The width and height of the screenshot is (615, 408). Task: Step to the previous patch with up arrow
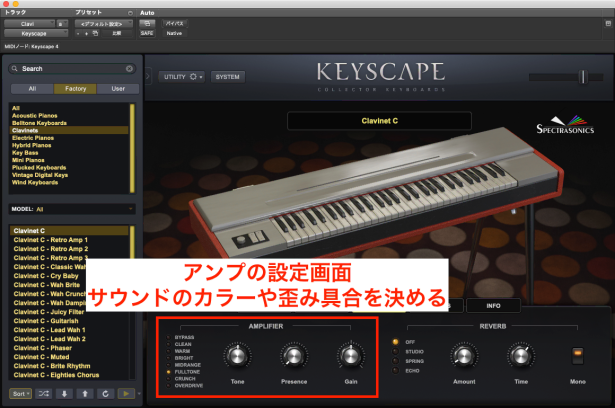click(x=85, y=393)
